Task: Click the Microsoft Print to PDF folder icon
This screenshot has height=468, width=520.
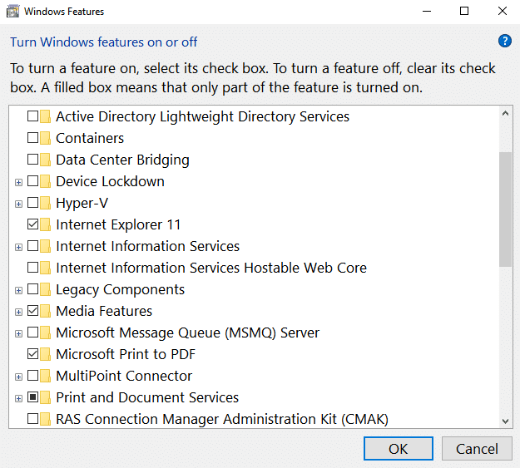Action: (x=45, y=354)
